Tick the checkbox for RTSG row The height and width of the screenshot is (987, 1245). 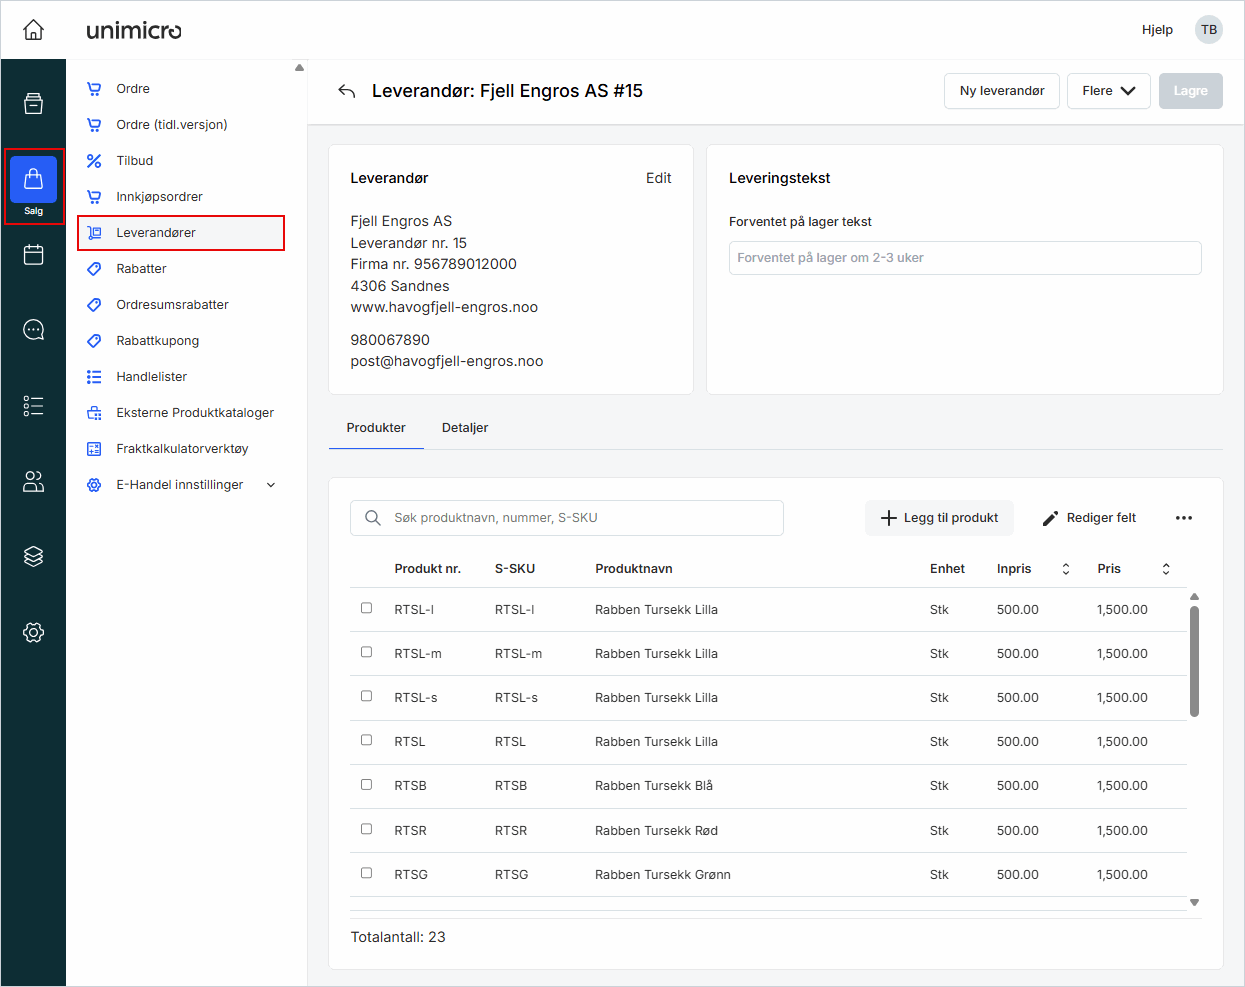pyautogui.click(x=366, y=873)
